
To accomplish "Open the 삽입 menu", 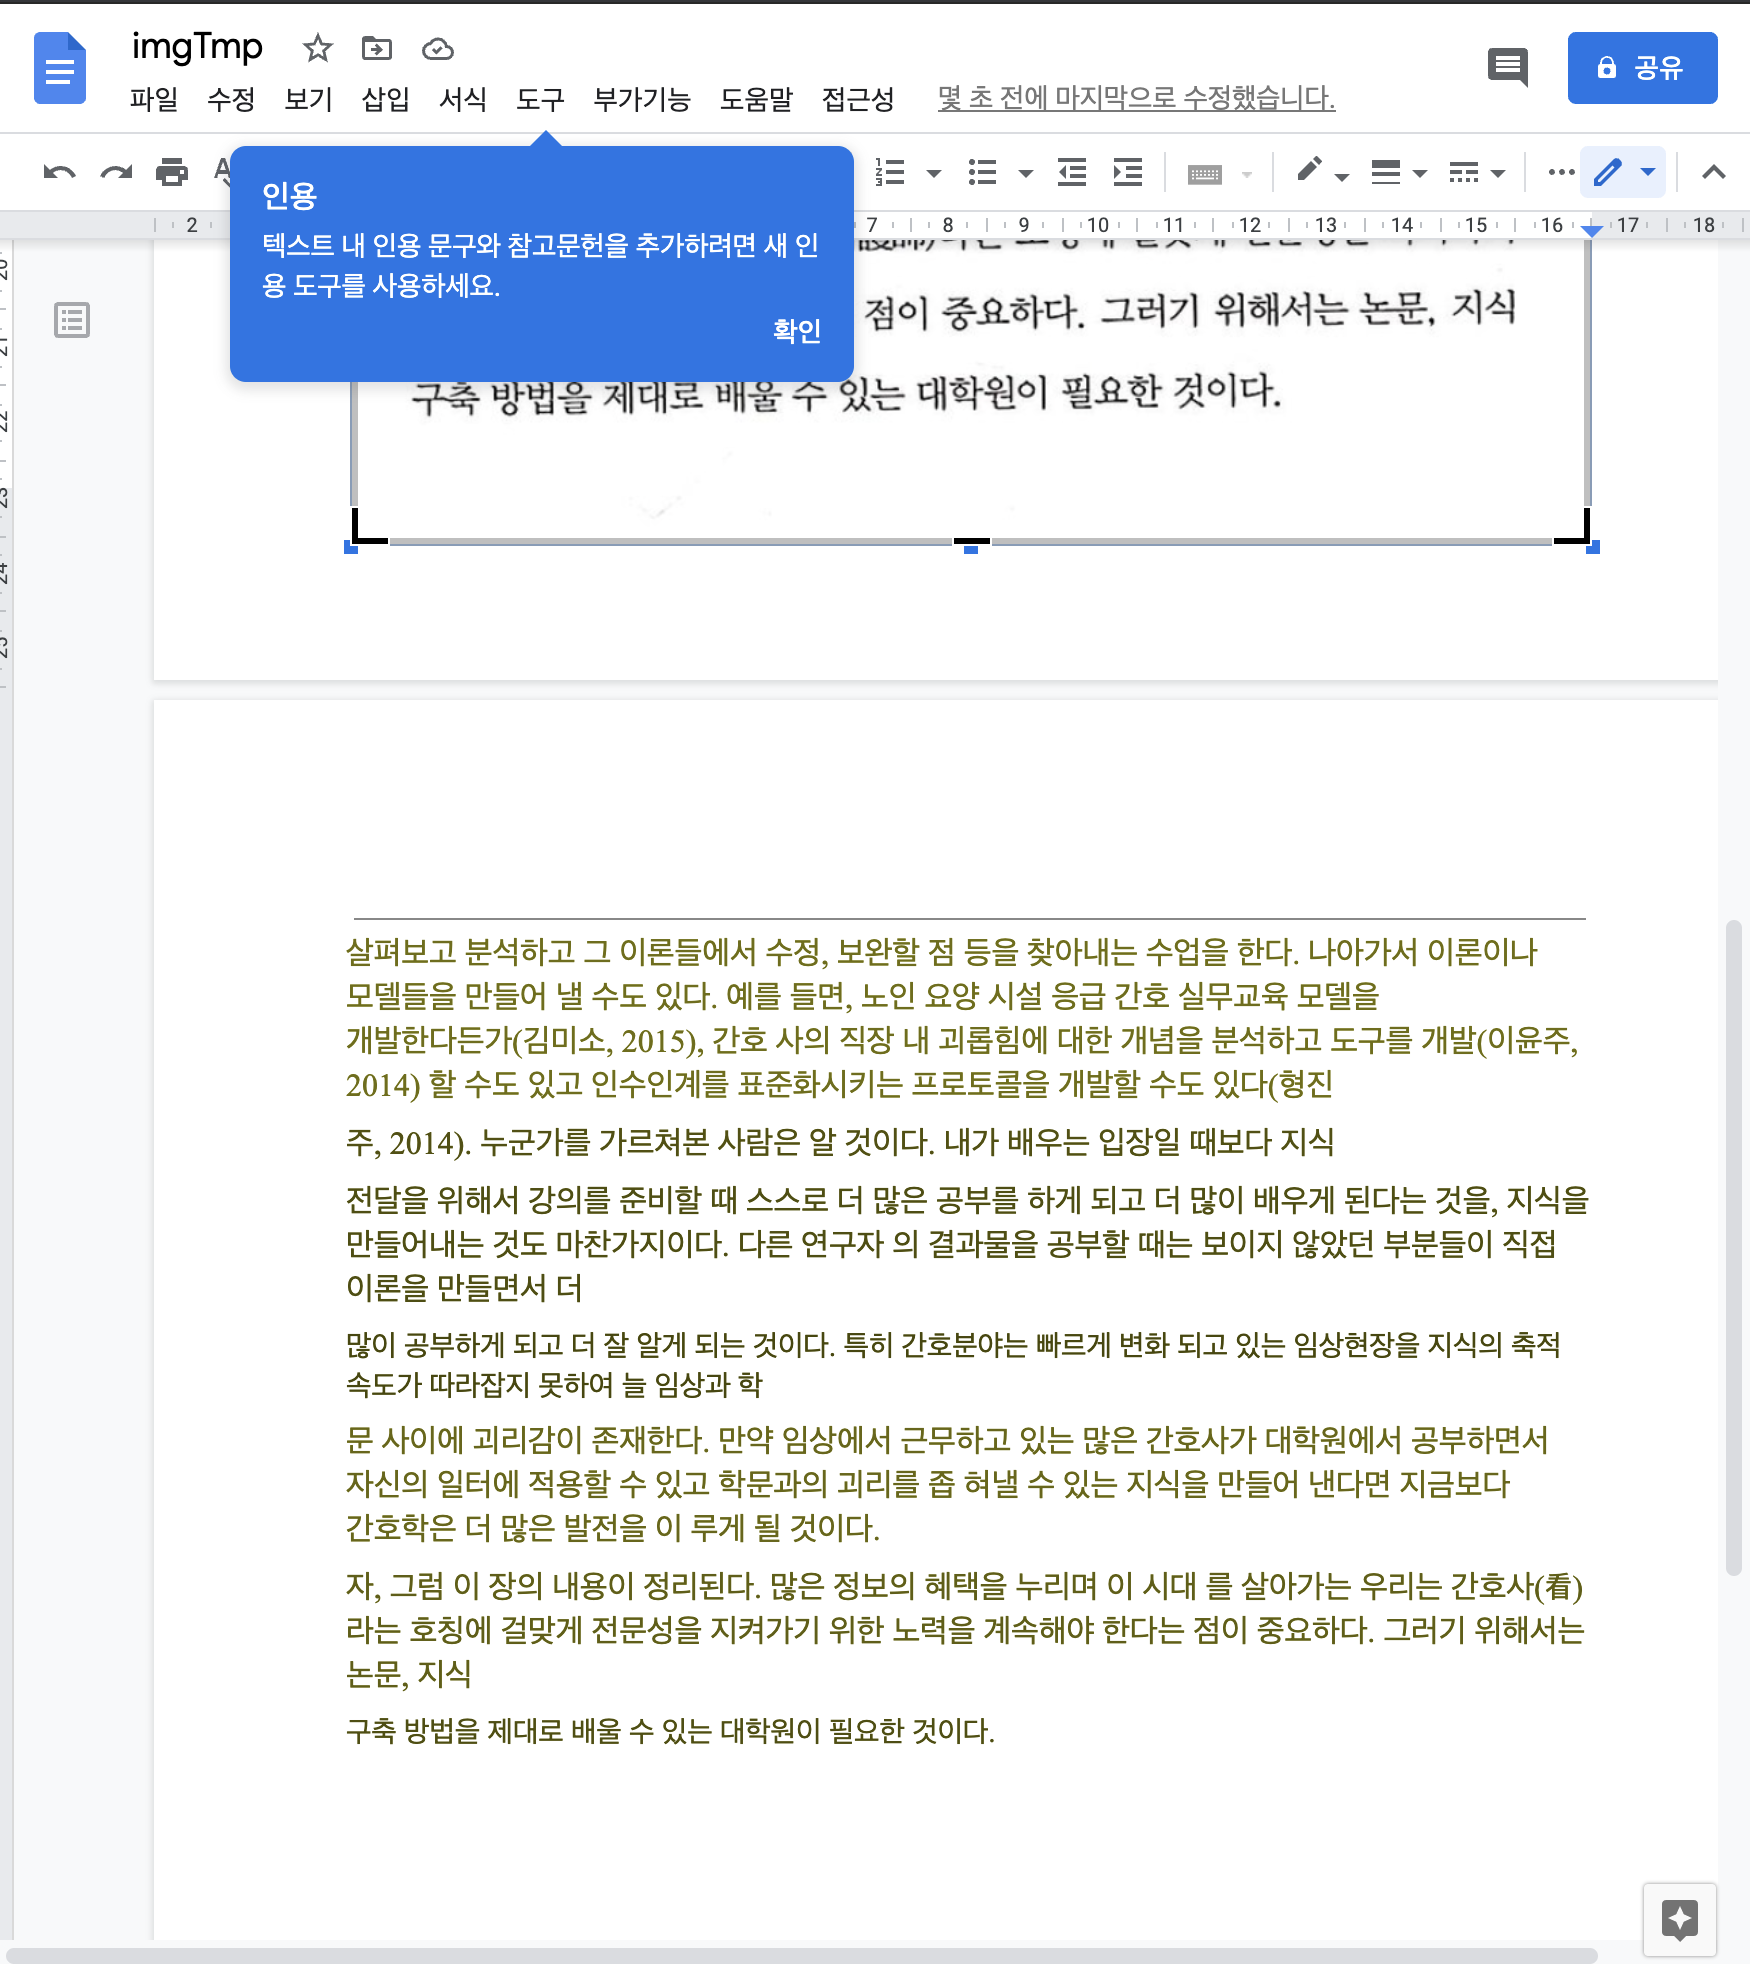I will click(385, 99).
